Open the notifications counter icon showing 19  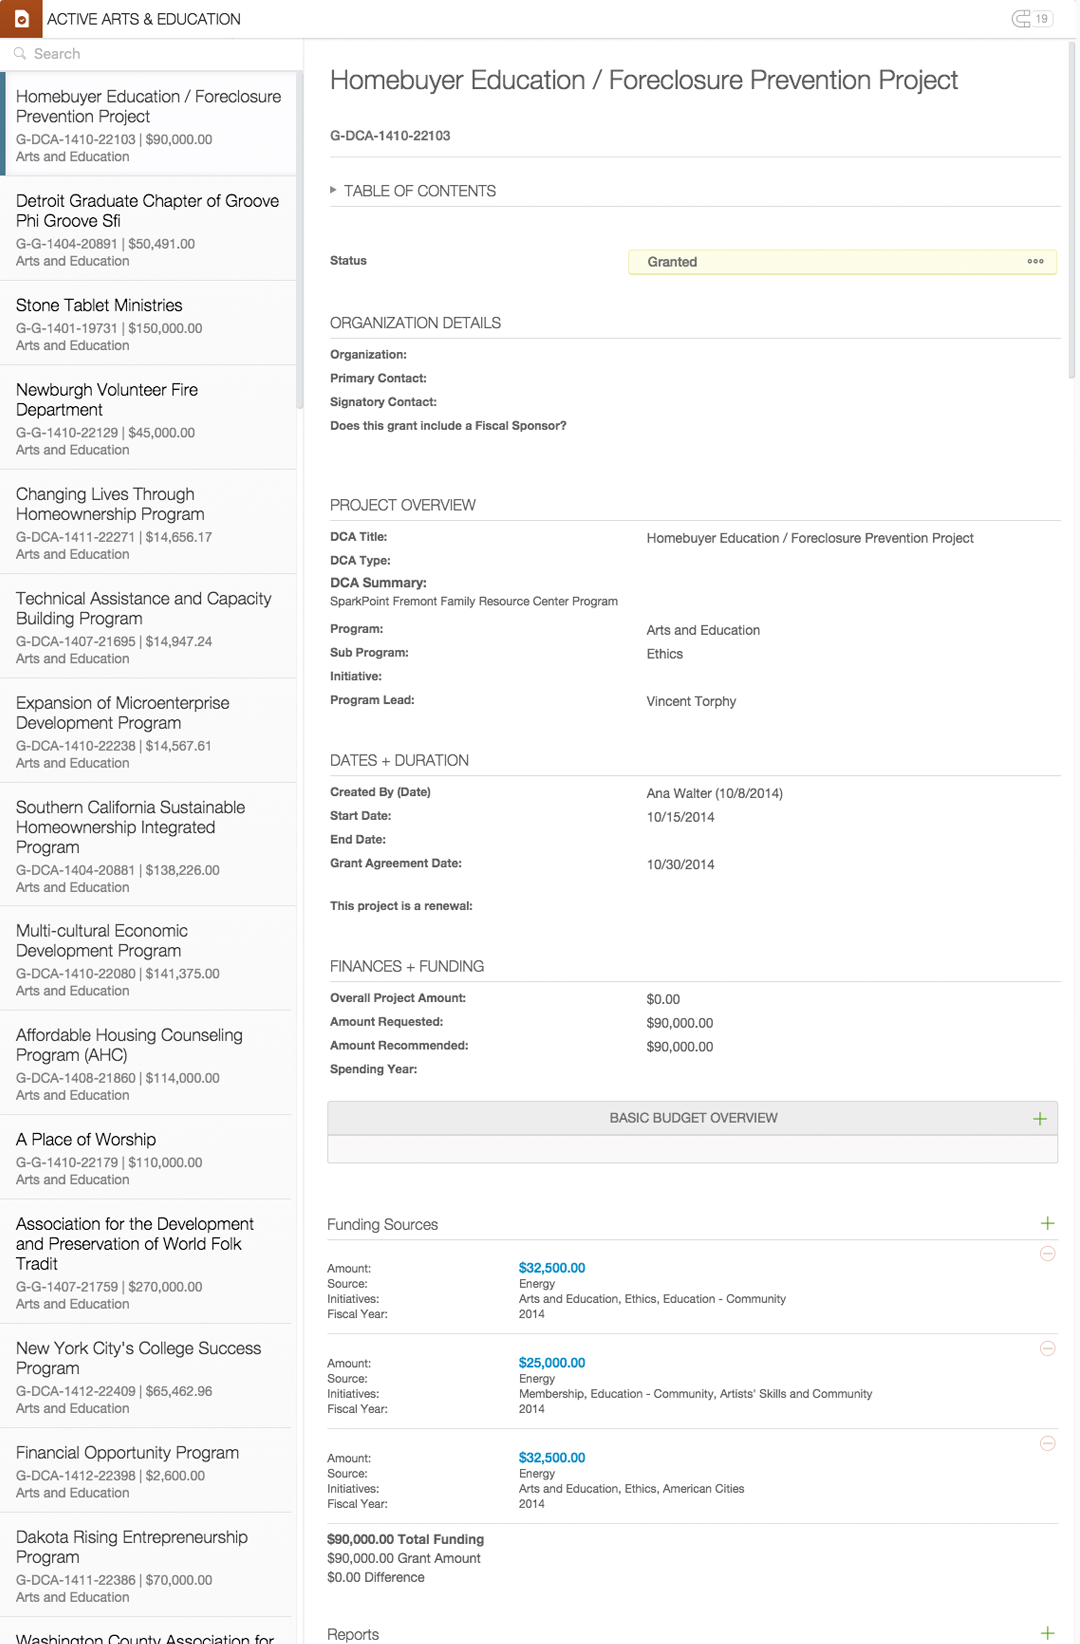(1032, 19)
